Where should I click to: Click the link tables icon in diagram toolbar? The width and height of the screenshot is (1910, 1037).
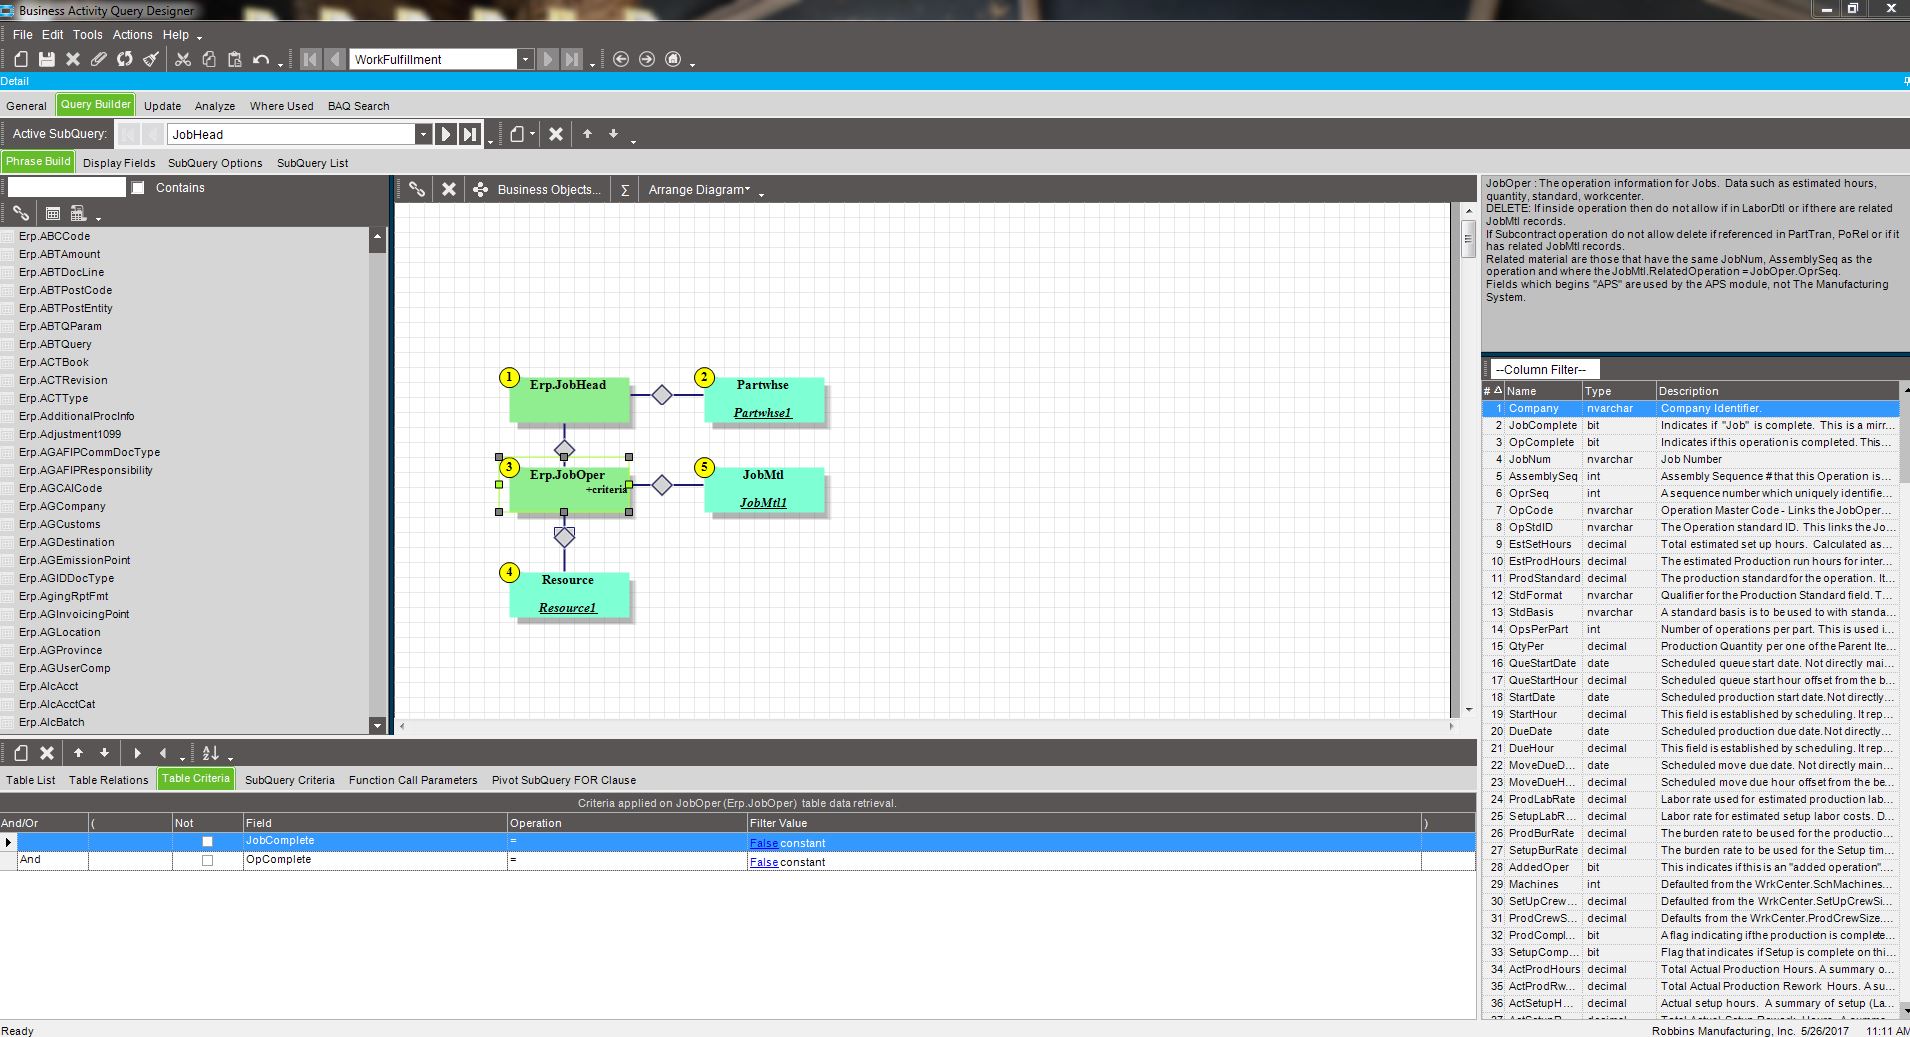[417, 189]
